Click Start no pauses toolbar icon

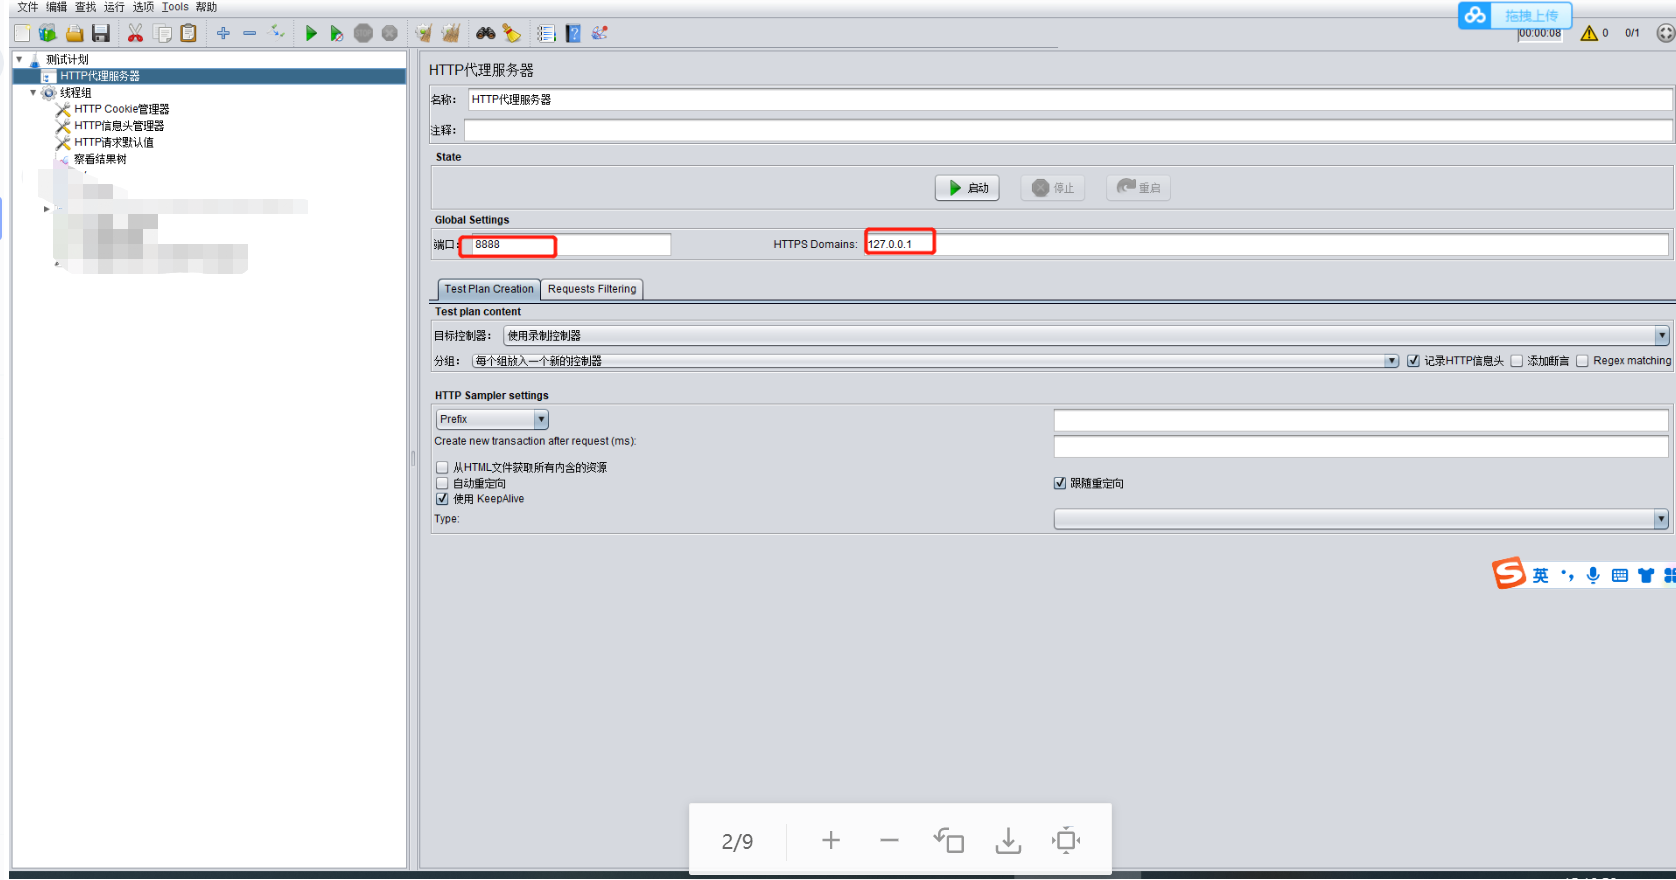tap(337, 34)
